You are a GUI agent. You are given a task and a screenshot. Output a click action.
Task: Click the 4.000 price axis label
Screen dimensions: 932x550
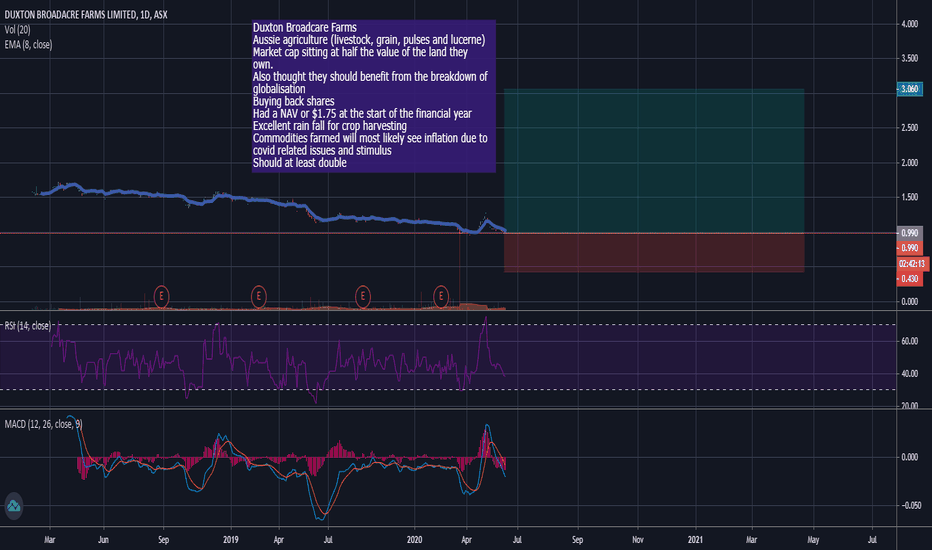pyautogui.click(x=909, y=24)
